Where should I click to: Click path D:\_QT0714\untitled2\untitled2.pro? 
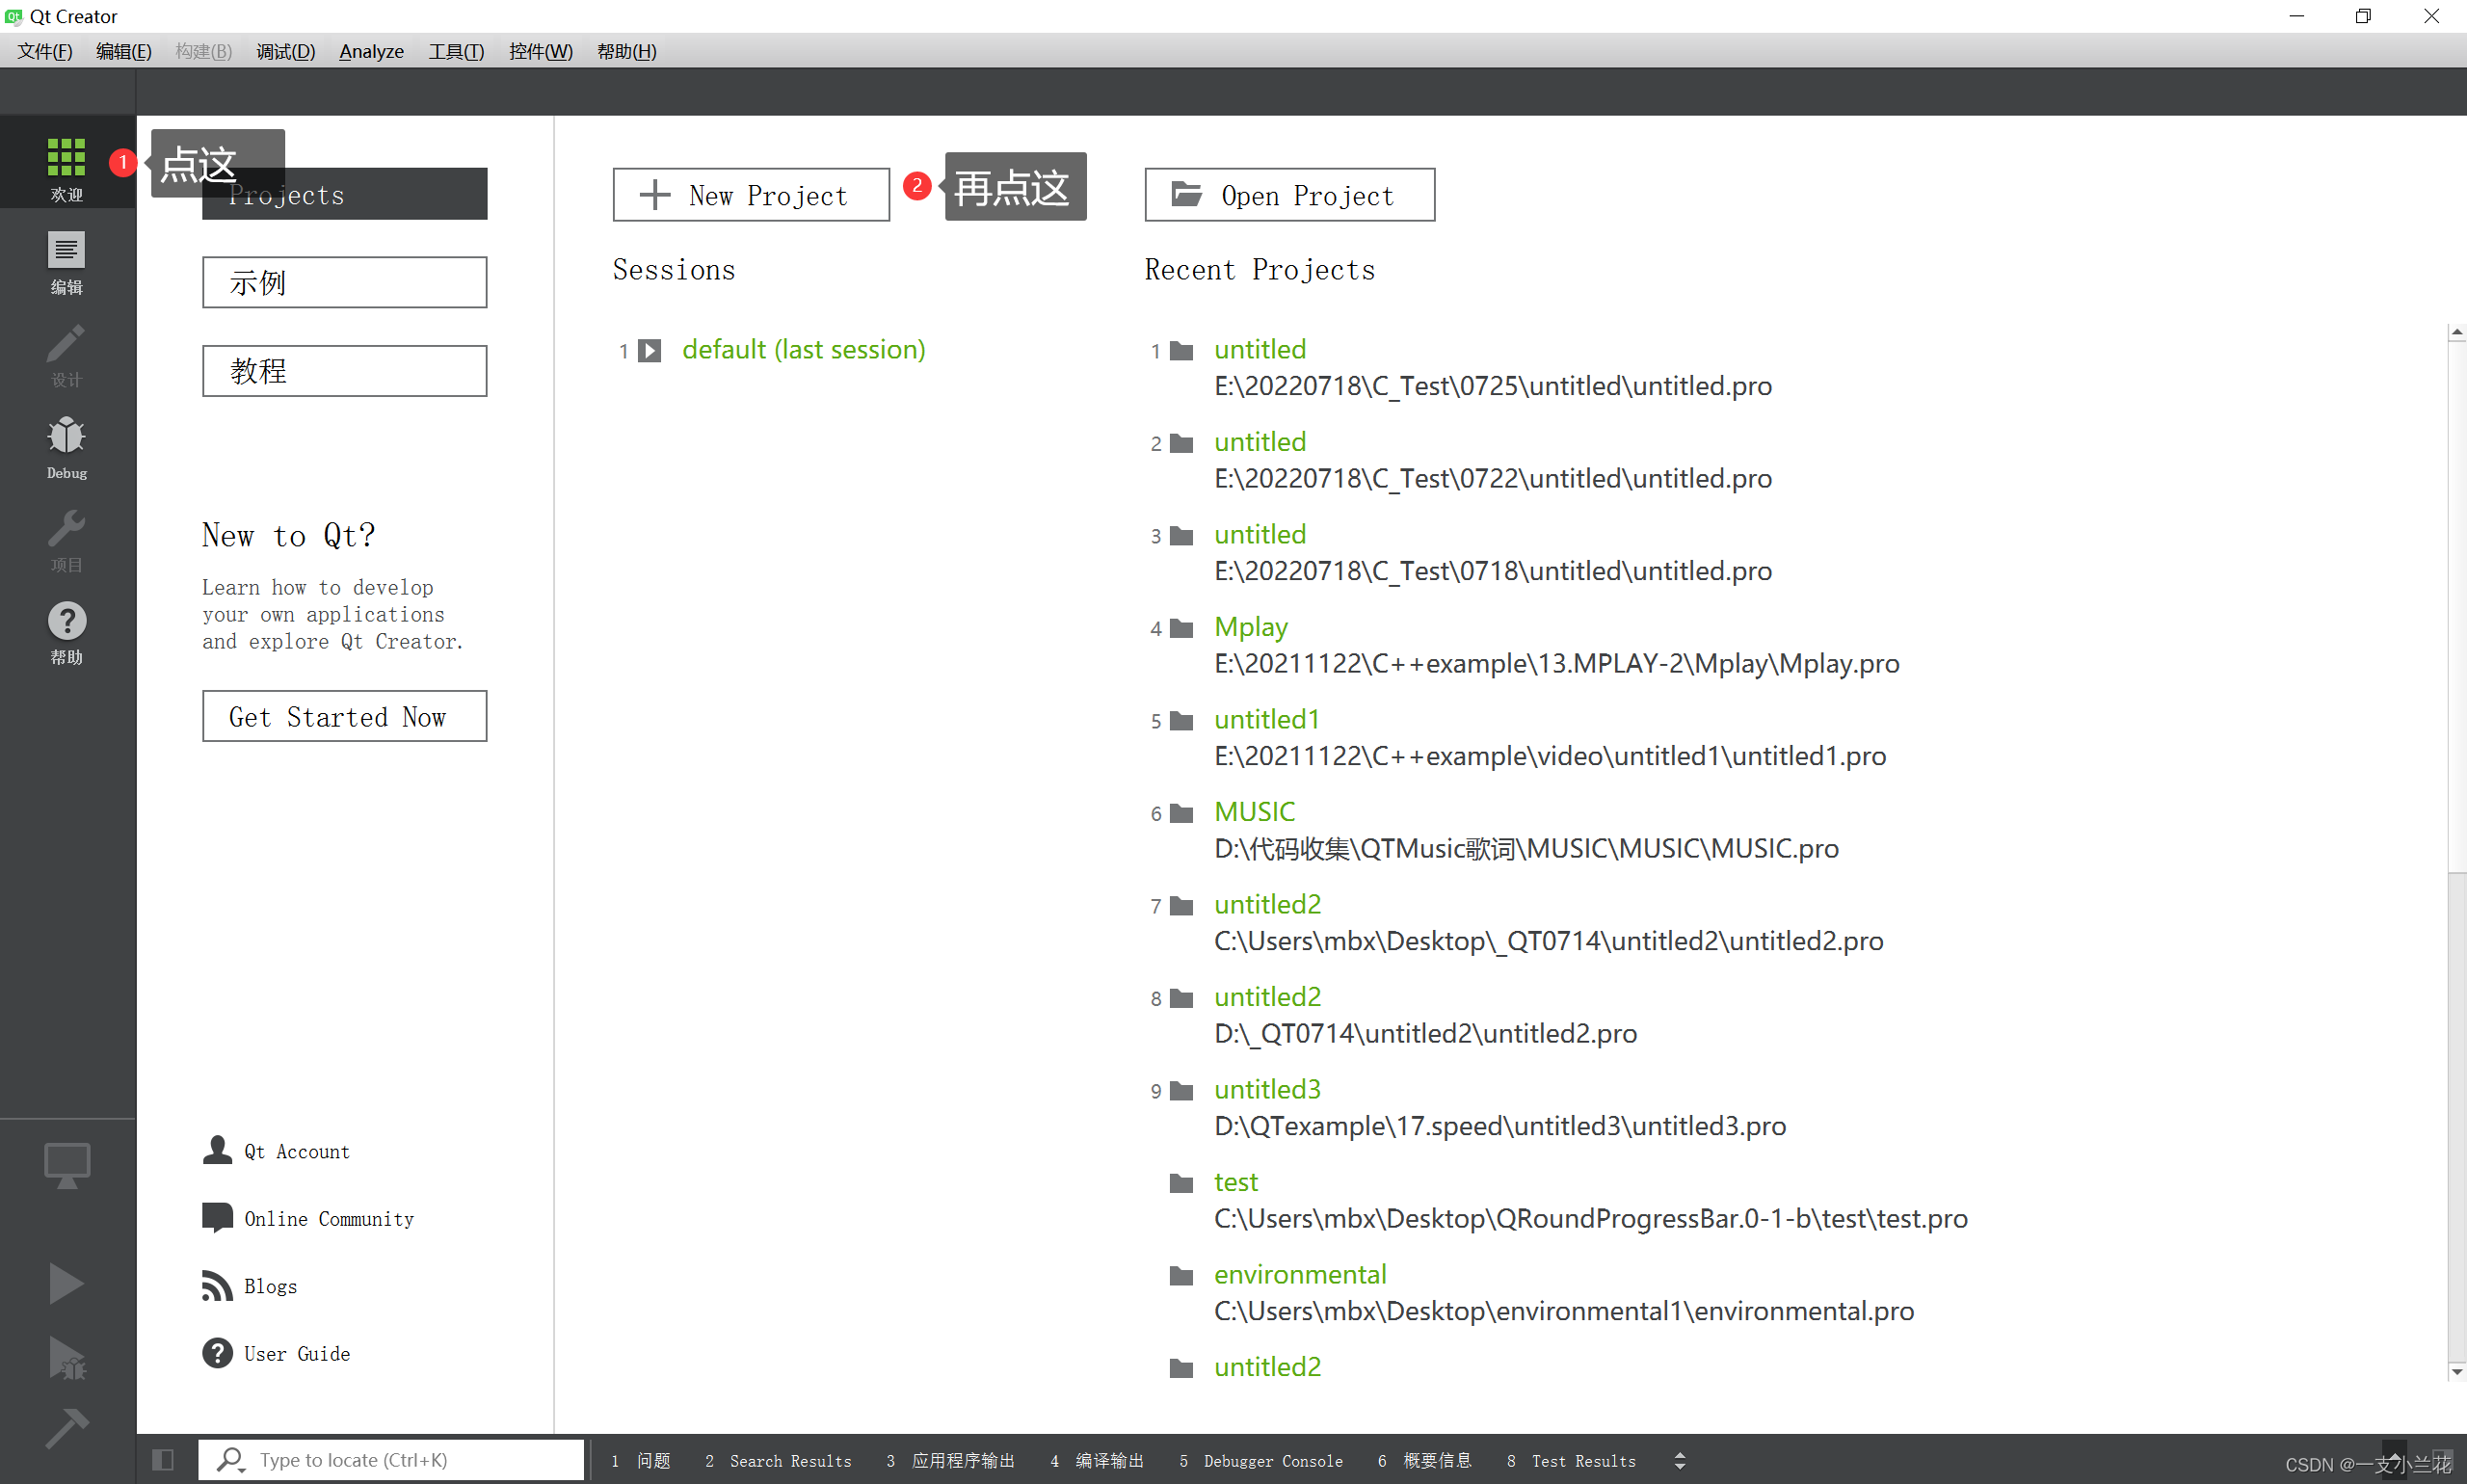[x=1425, y=1034]
